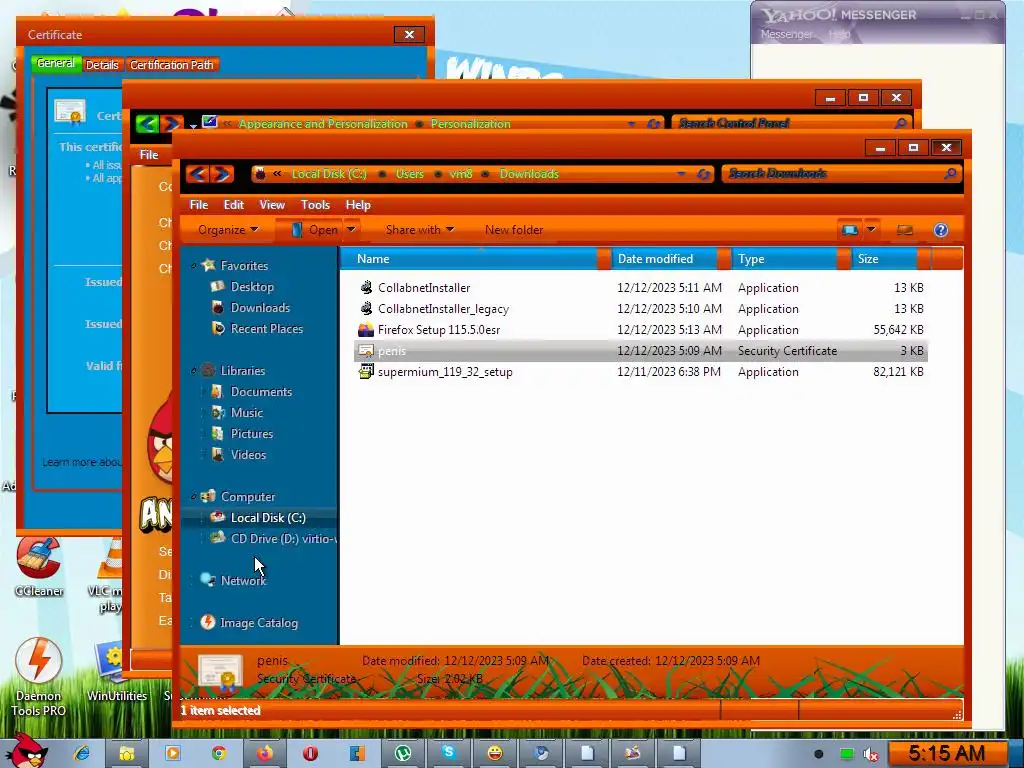Open explorer Help question mark icon
Screen dimensions: 1024x768
point(940,230)
